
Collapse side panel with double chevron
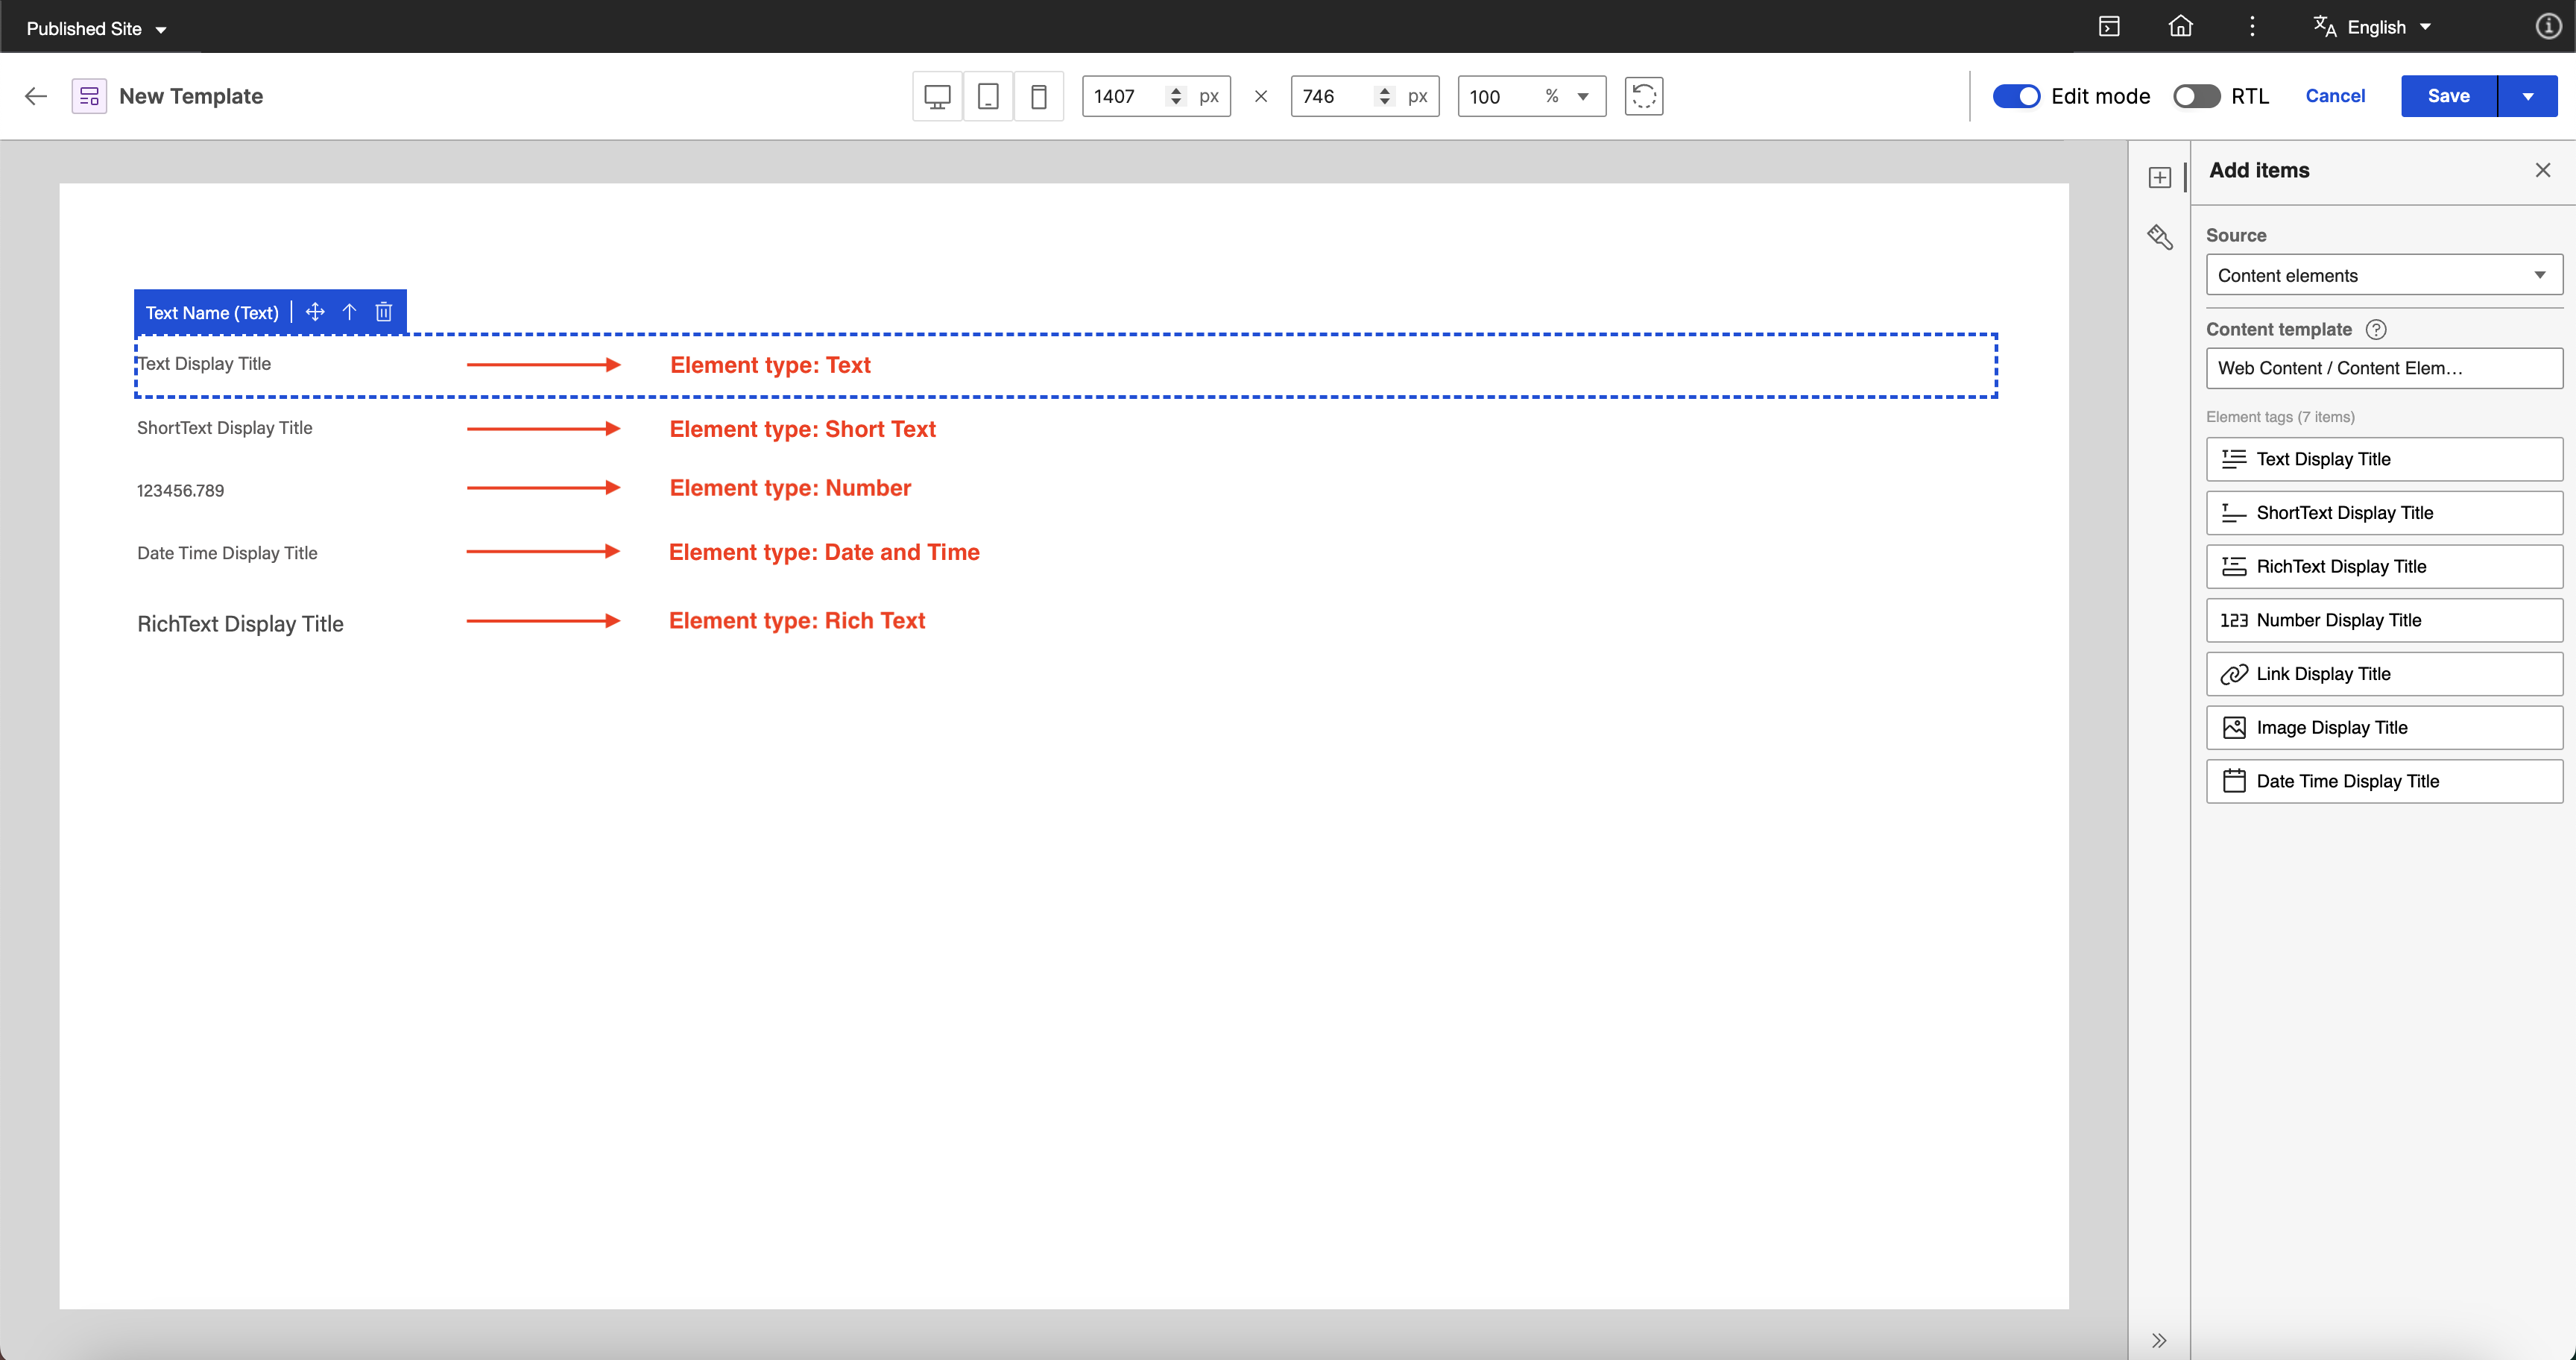point(2159,1340)
